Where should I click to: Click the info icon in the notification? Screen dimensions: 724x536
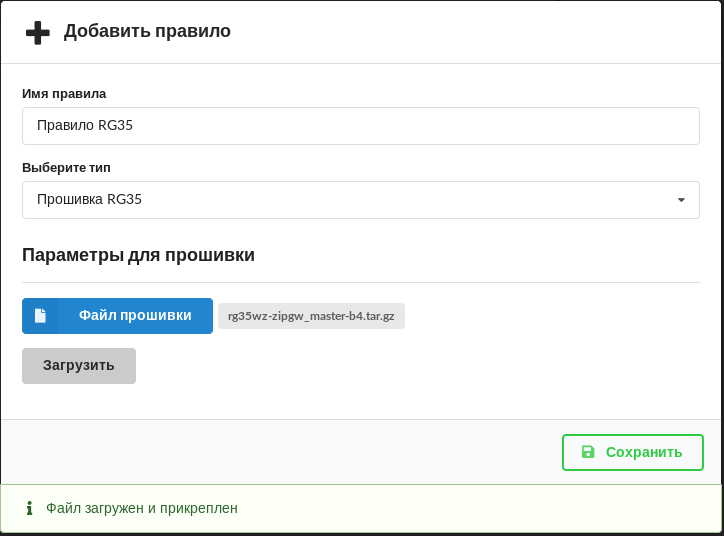[x=29, y=508]
